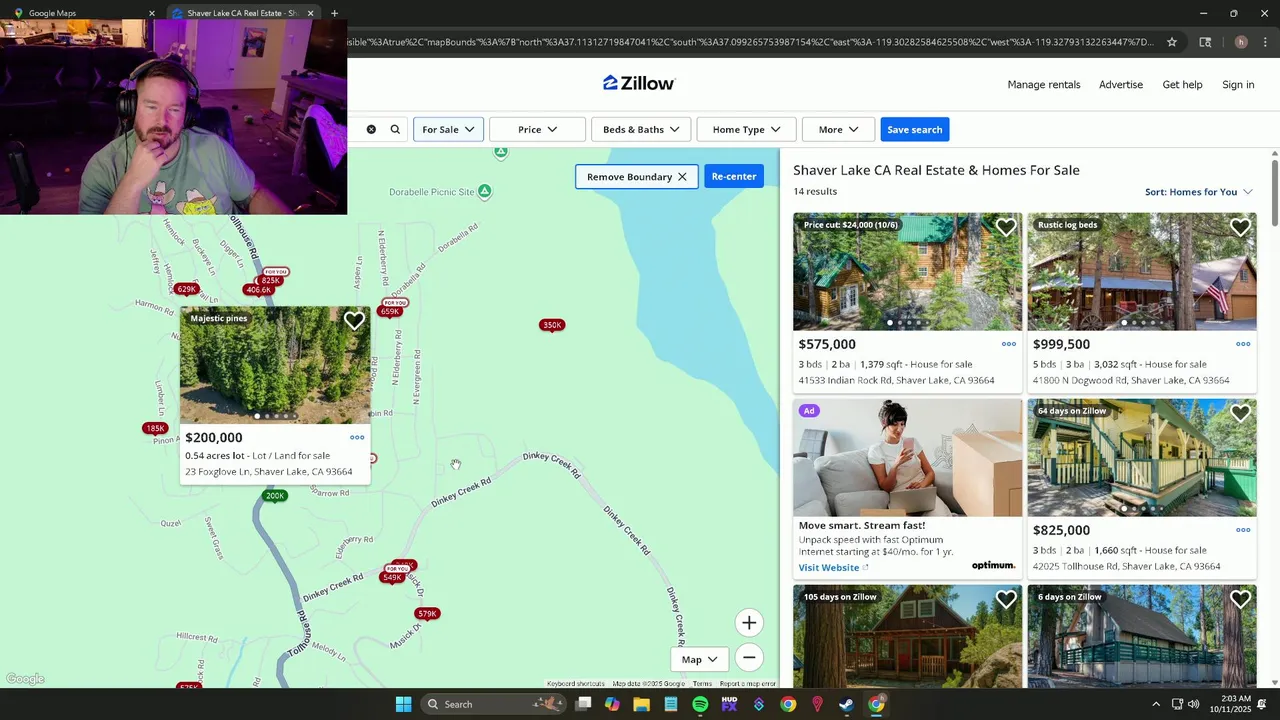The height and width of the screenshot is (720, 1280).
Task: Open three-dot menu on $200,000 lot popup
Action: click(x=357, y=437)
